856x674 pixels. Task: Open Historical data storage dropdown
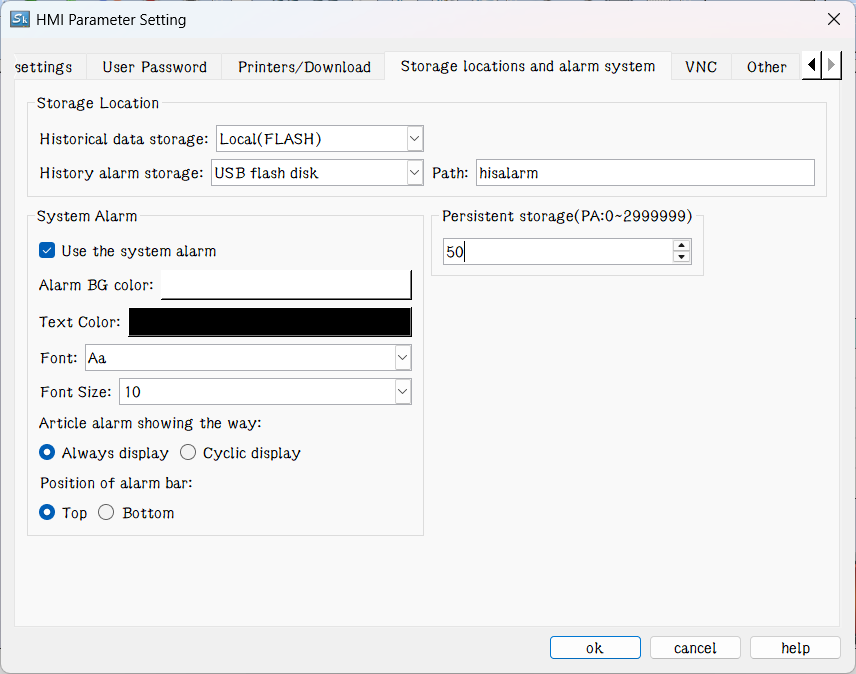coord(415,139)
